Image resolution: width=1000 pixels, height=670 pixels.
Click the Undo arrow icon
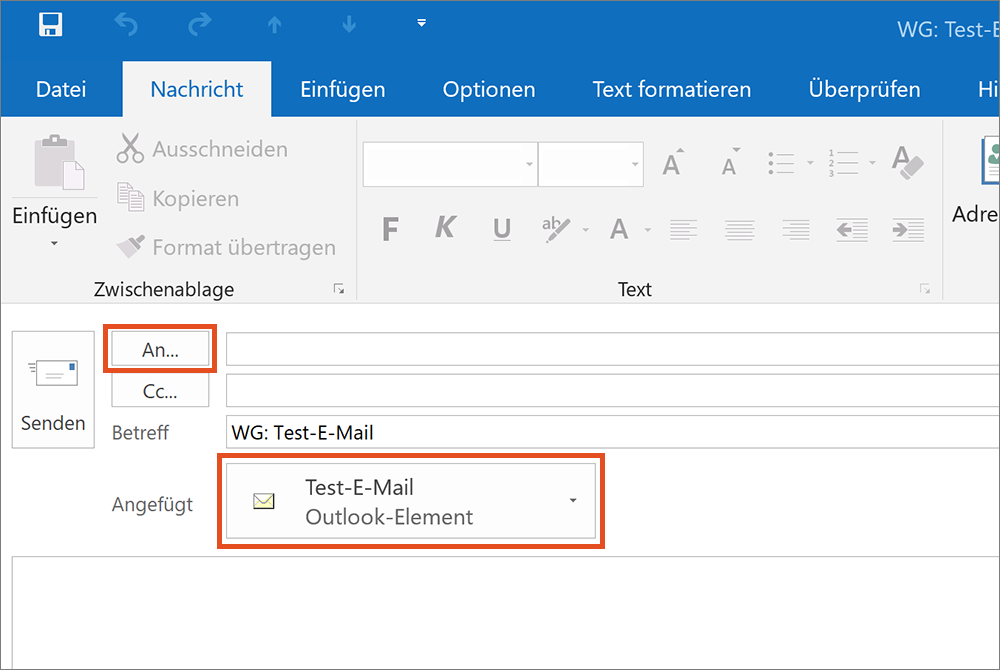(126, 25)
